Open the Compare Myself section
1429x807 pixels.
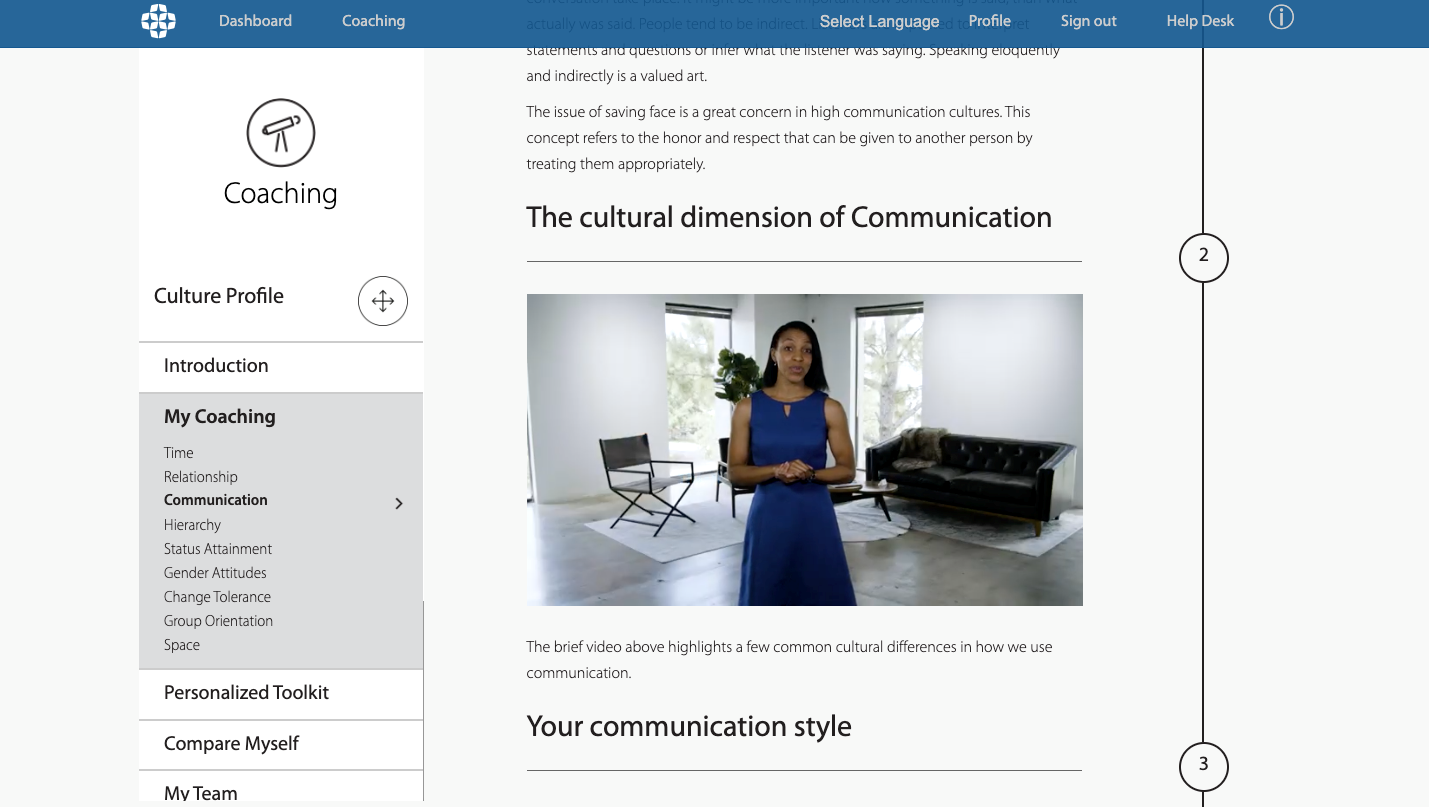(x=231, y=744)
